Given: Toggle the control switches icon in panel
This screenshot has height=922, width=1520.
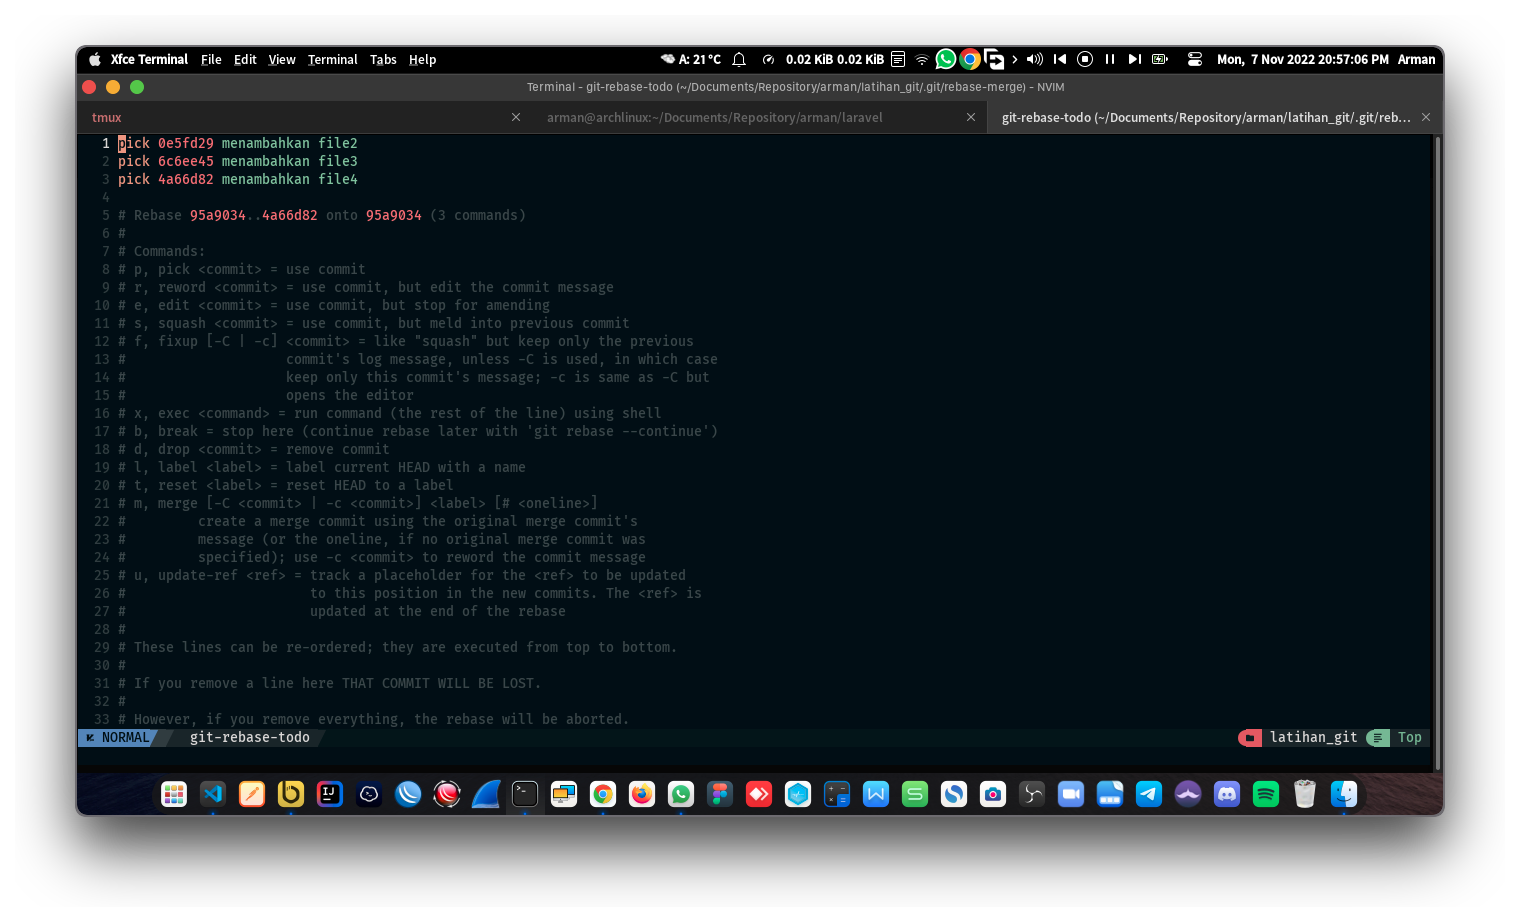Looking at the screenshot, I should tap(1194, 59).
